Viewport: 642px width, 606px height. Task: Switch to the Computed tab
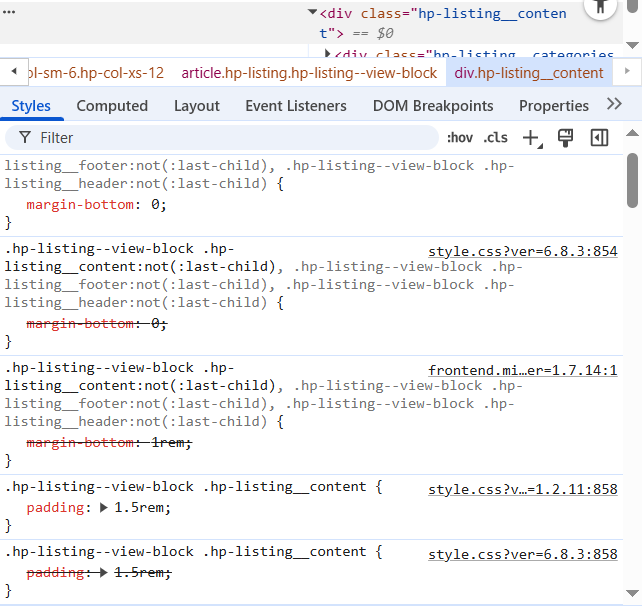(x=112, y=106)
